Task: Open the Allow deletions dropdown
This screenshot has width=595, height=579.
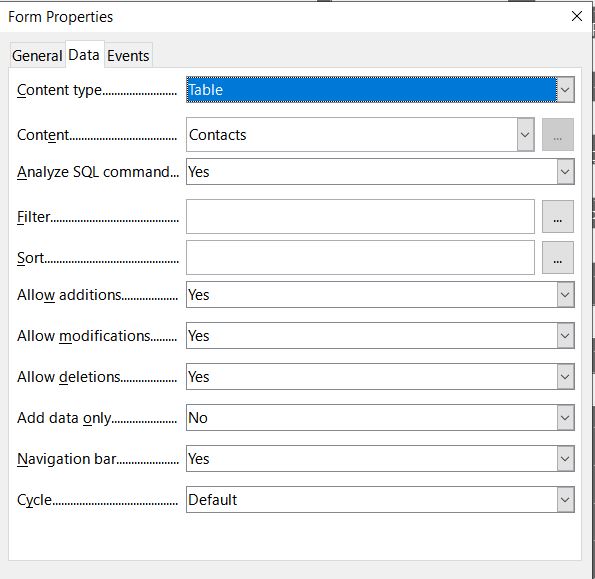Action: pos(380,377)
